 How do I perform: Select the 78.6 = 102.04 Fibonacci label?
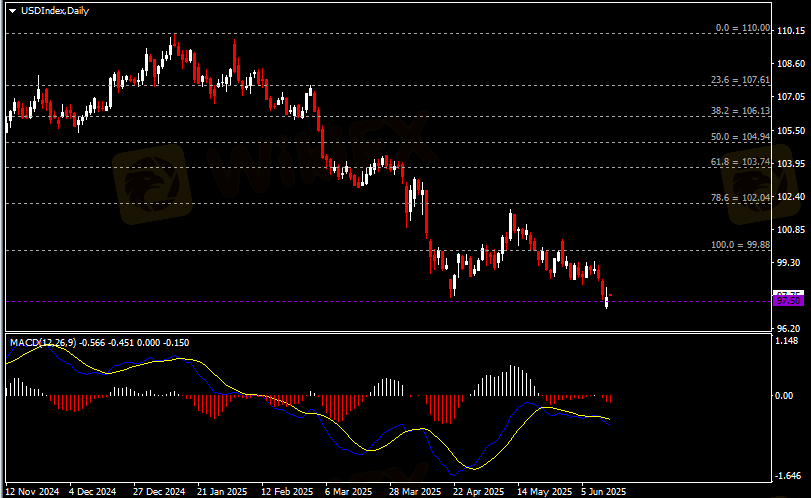[740, 198]
